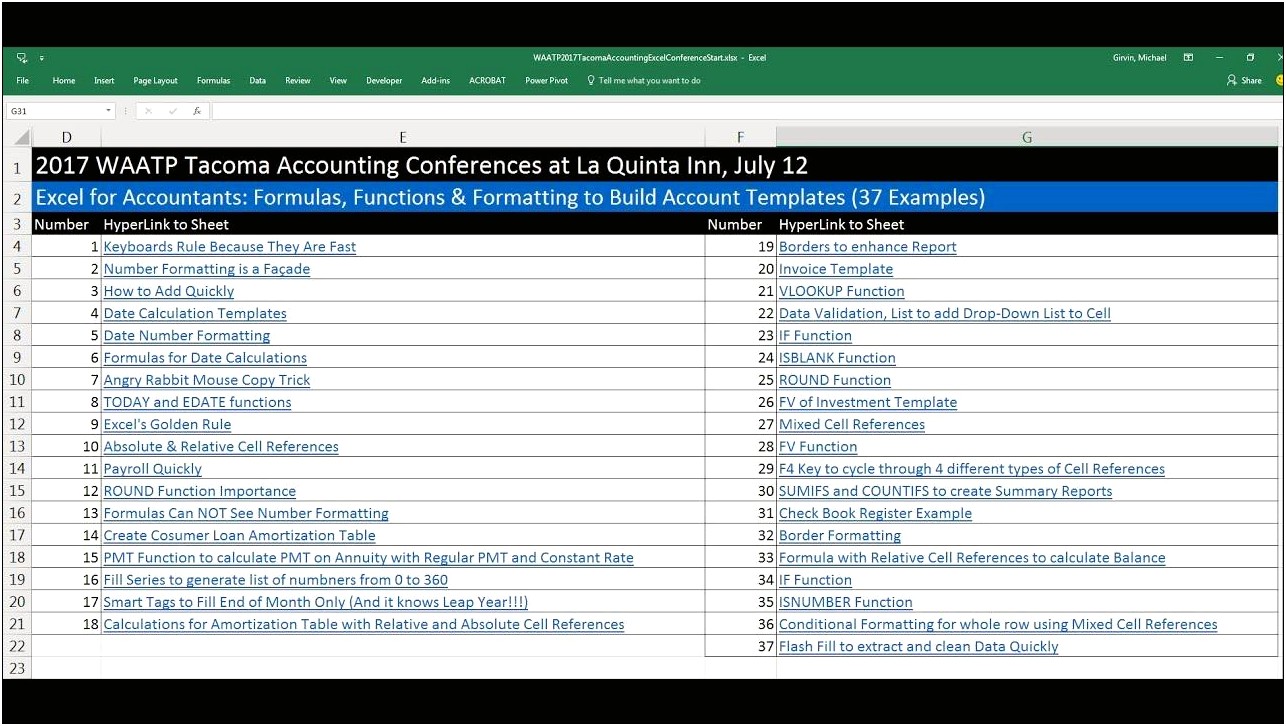Screen dimensions: 1286x726
Task: Open Mixed Cell References link in row 12
Action: click(x=852, y=424)
